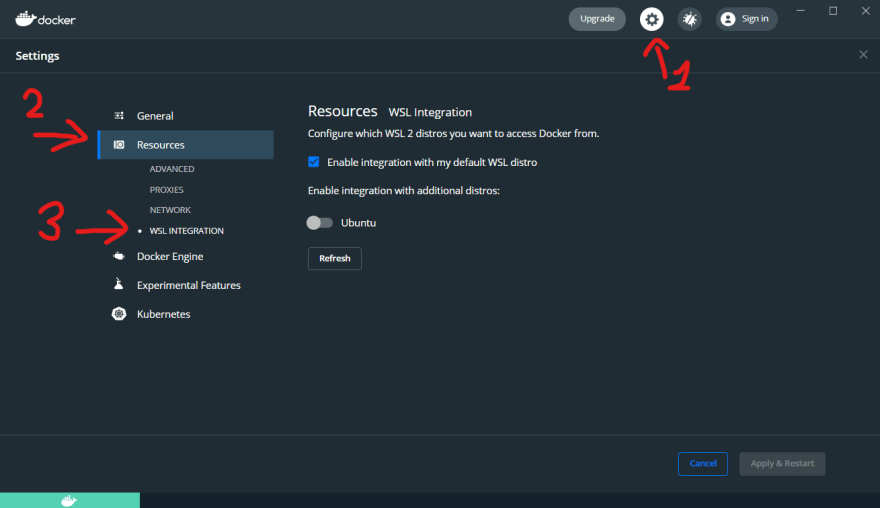This screenshot has height=508, width=880.
Task: Click the 'Enable integration with additional distros:' text
Action: coord(404,191)
